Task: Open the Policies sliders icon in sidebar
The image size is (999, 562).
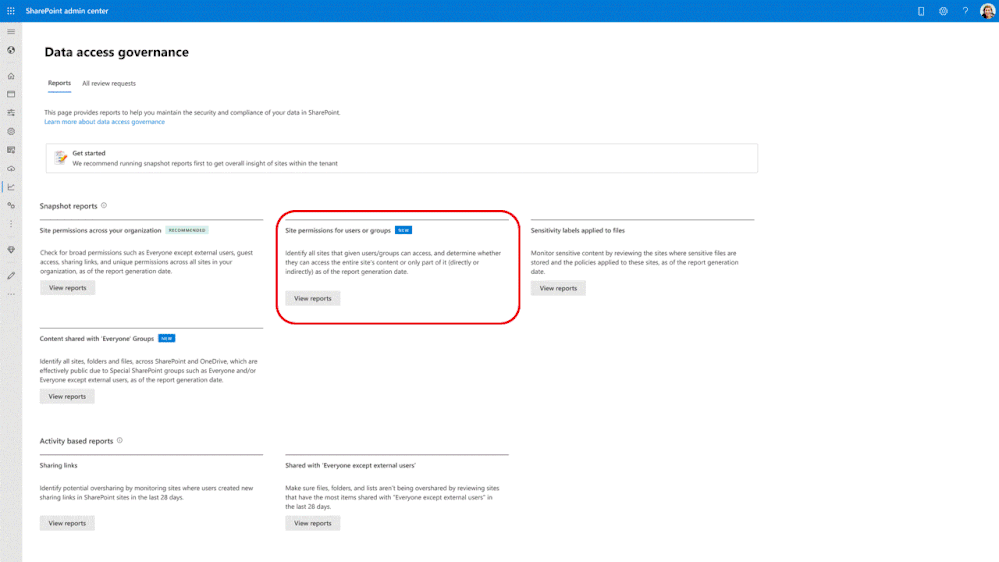Action: [11, 113]
